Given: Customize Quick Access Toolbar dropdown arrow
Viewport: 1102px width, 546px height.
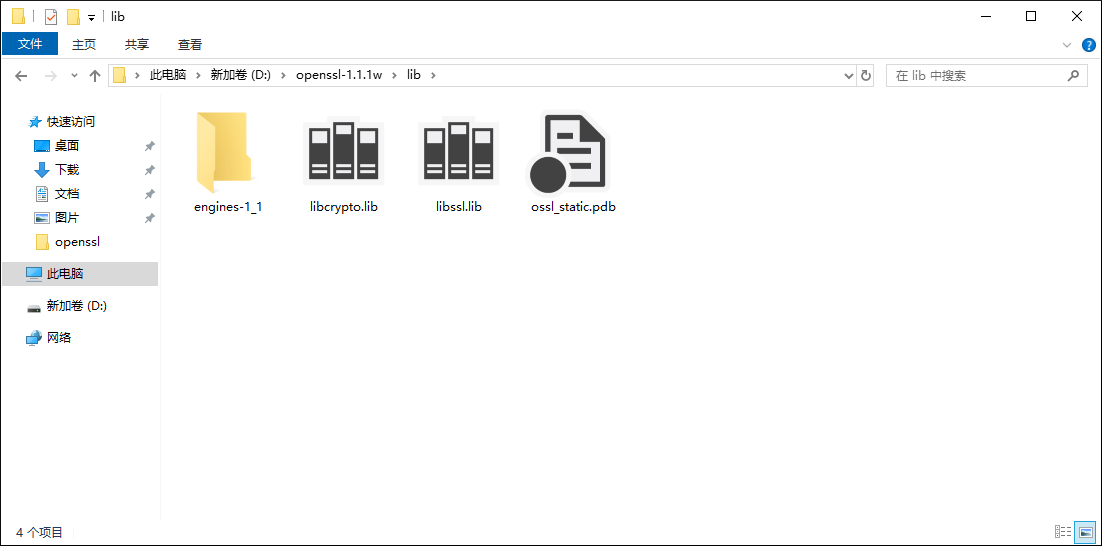Looking at the screenshot, I should pos(91,17).
